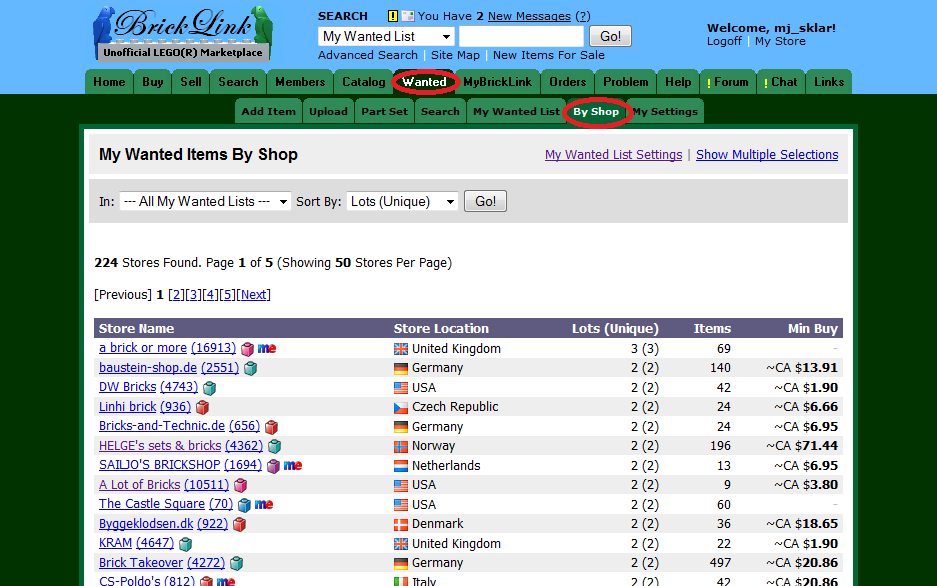Image resolution: width=937 pixels, height=586 pixels.
Task: Click red brick icon beside Linhi brick
Action: 203,407
